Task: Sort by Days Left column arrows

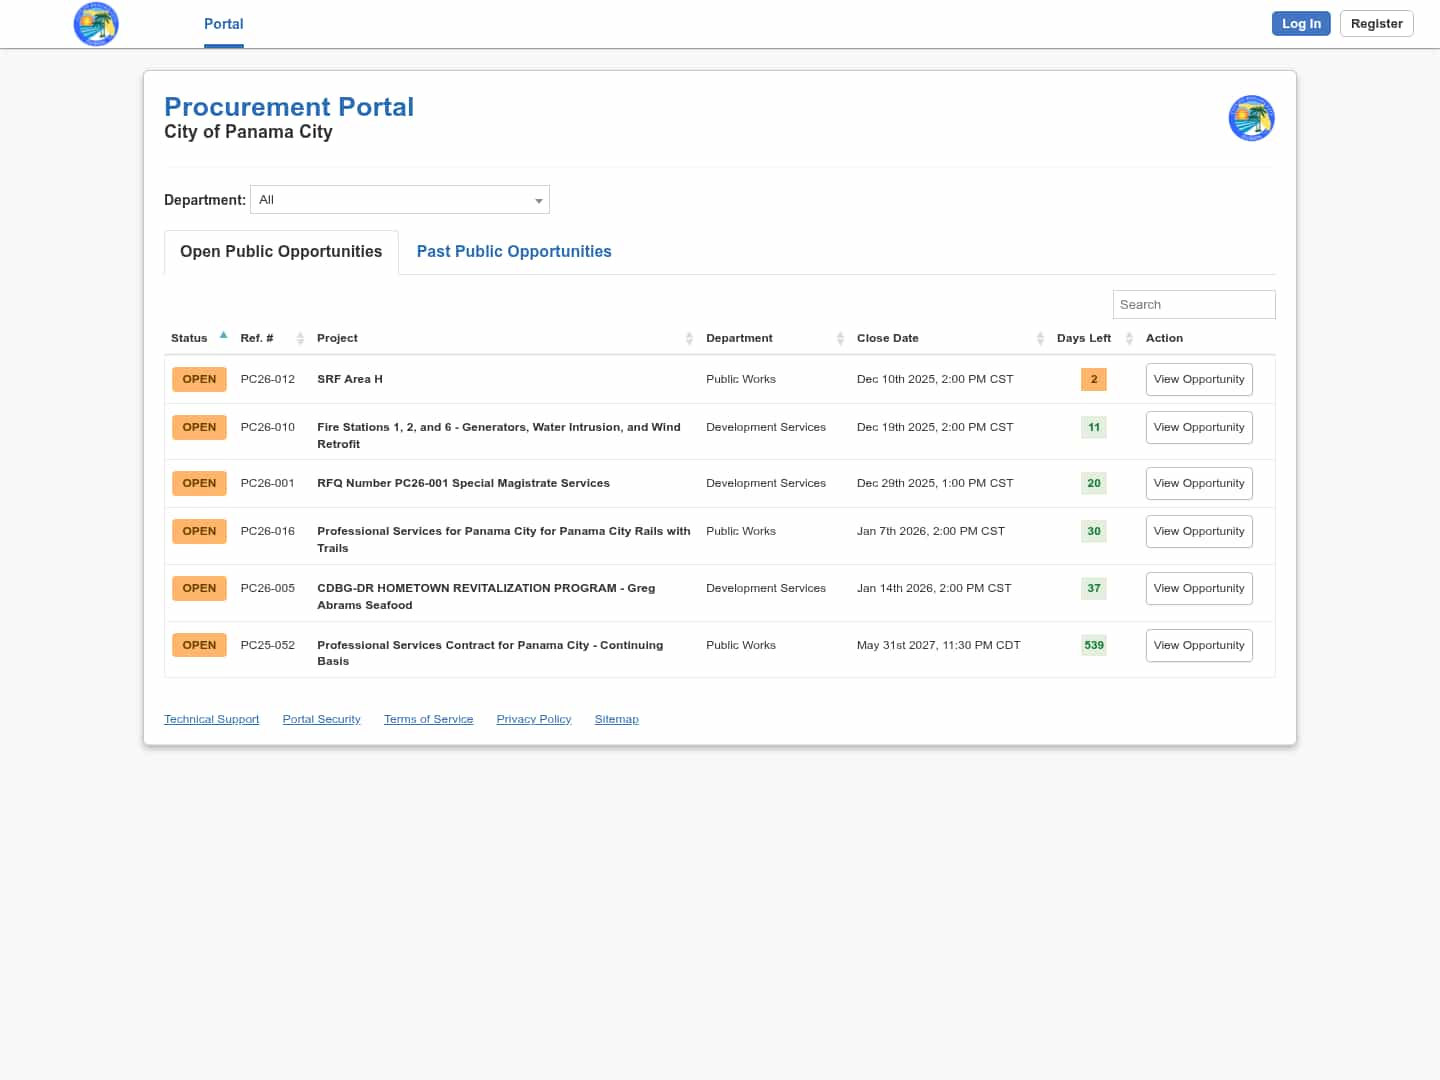Action: pyautogui.click(x=1129, y=339)
